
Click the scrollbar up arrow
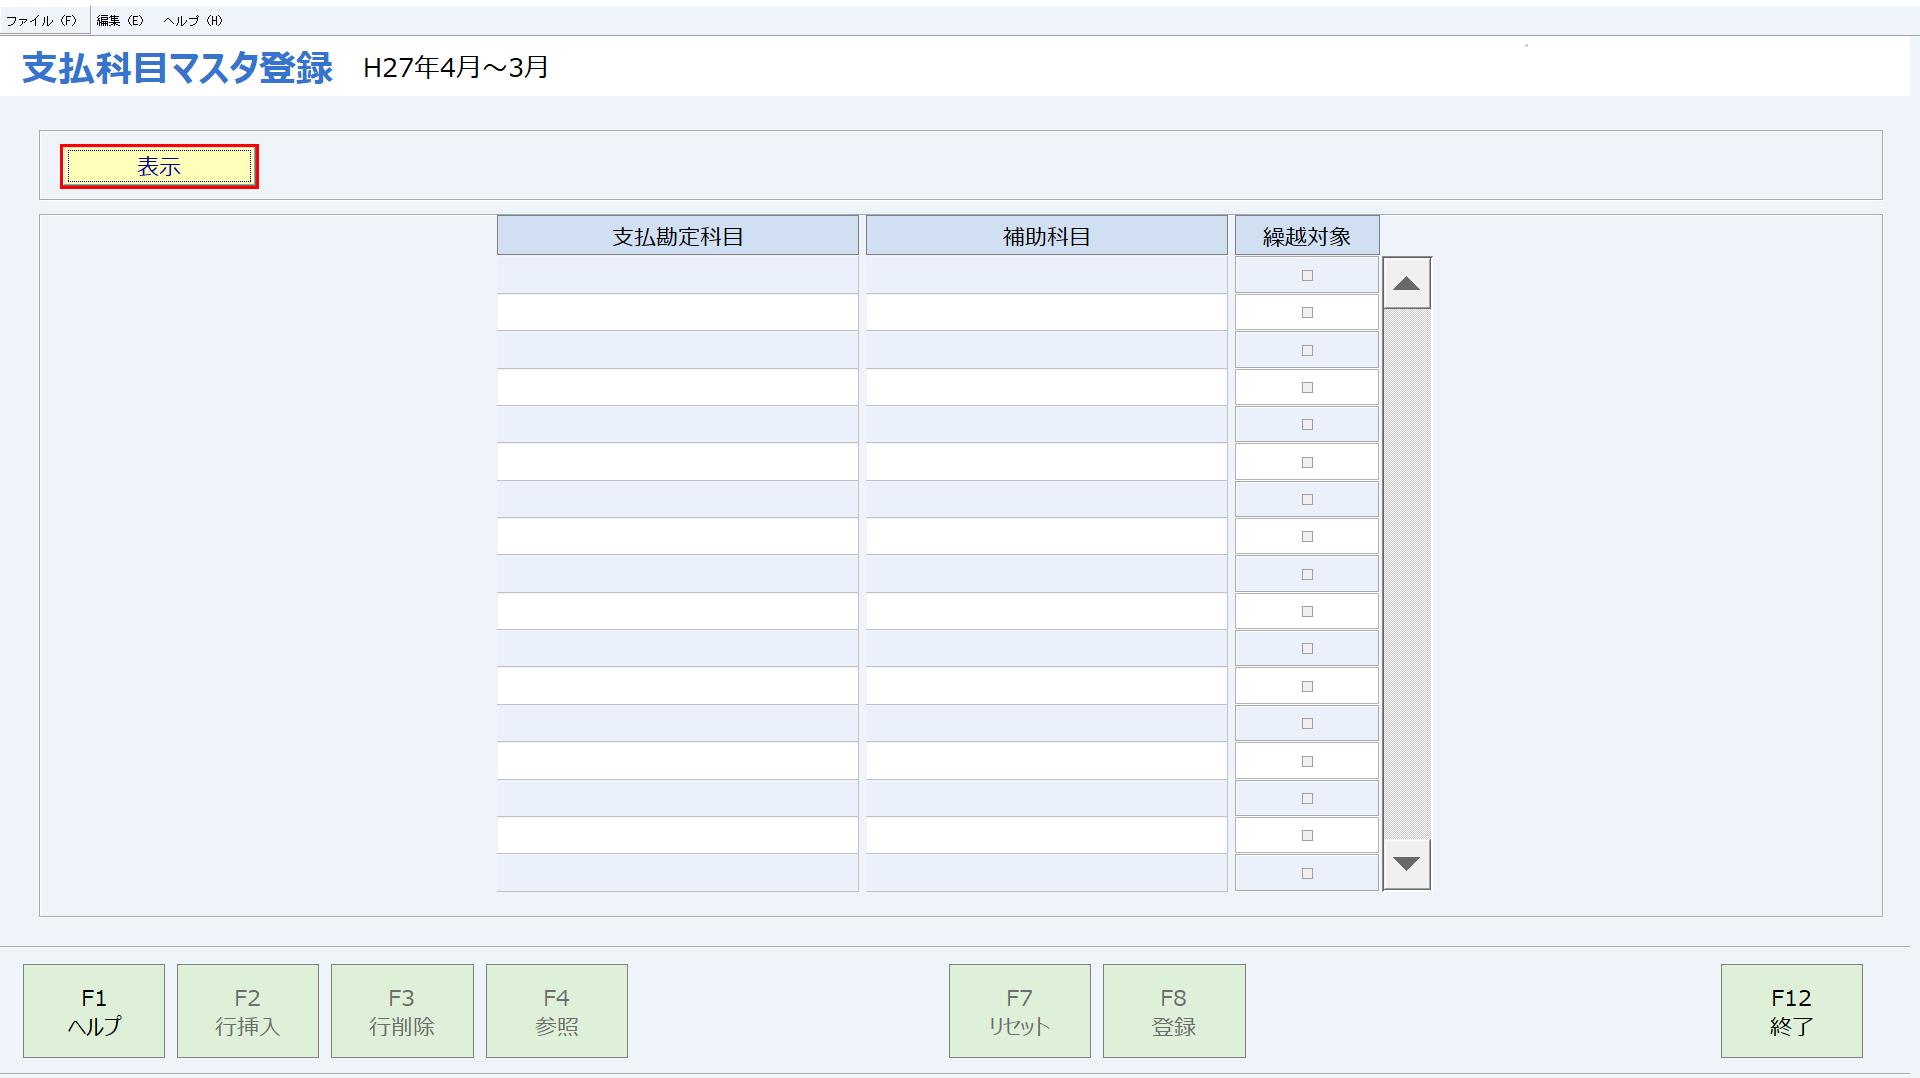click(1406, 283)
